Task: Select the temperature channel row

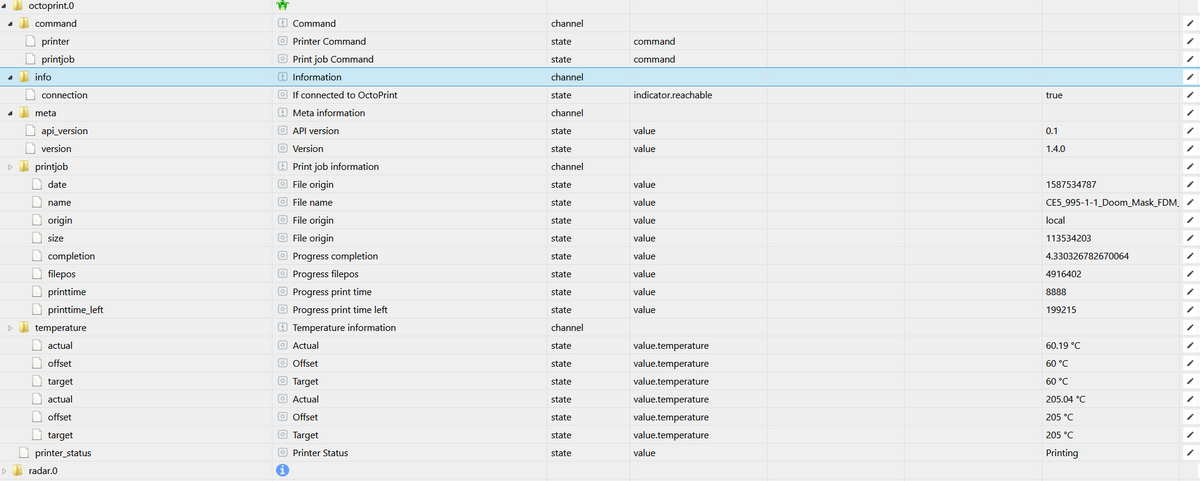Action: (61, 328)
